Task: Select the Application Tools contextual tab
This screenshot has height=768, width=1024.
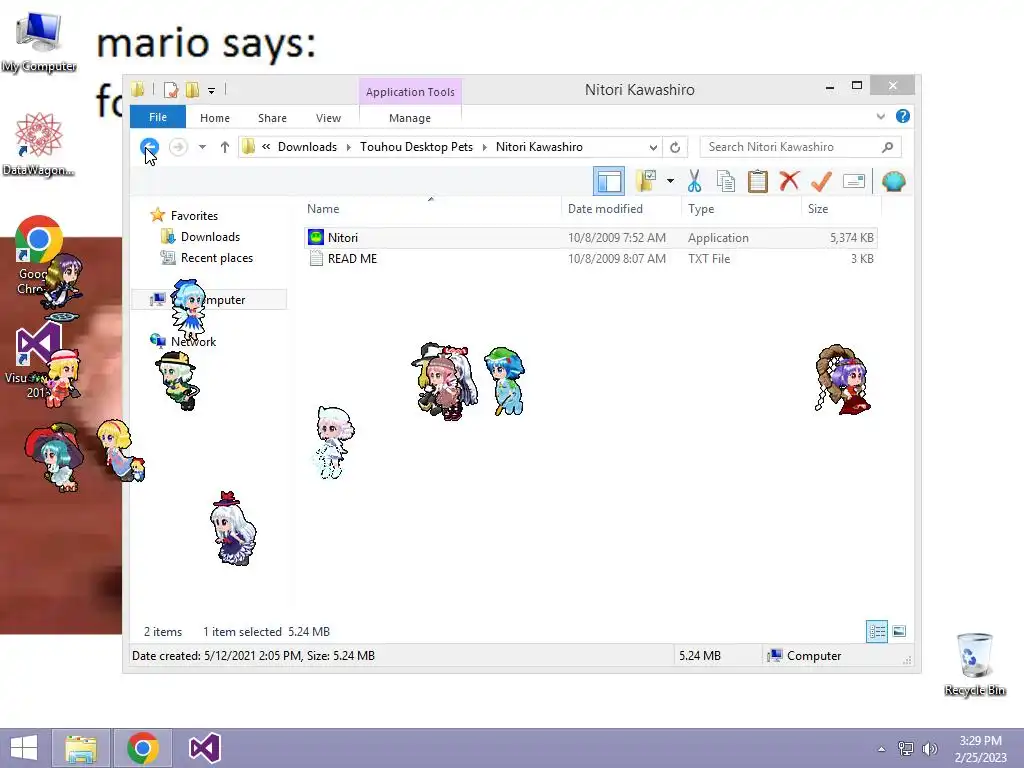Action: click(410, 92)
